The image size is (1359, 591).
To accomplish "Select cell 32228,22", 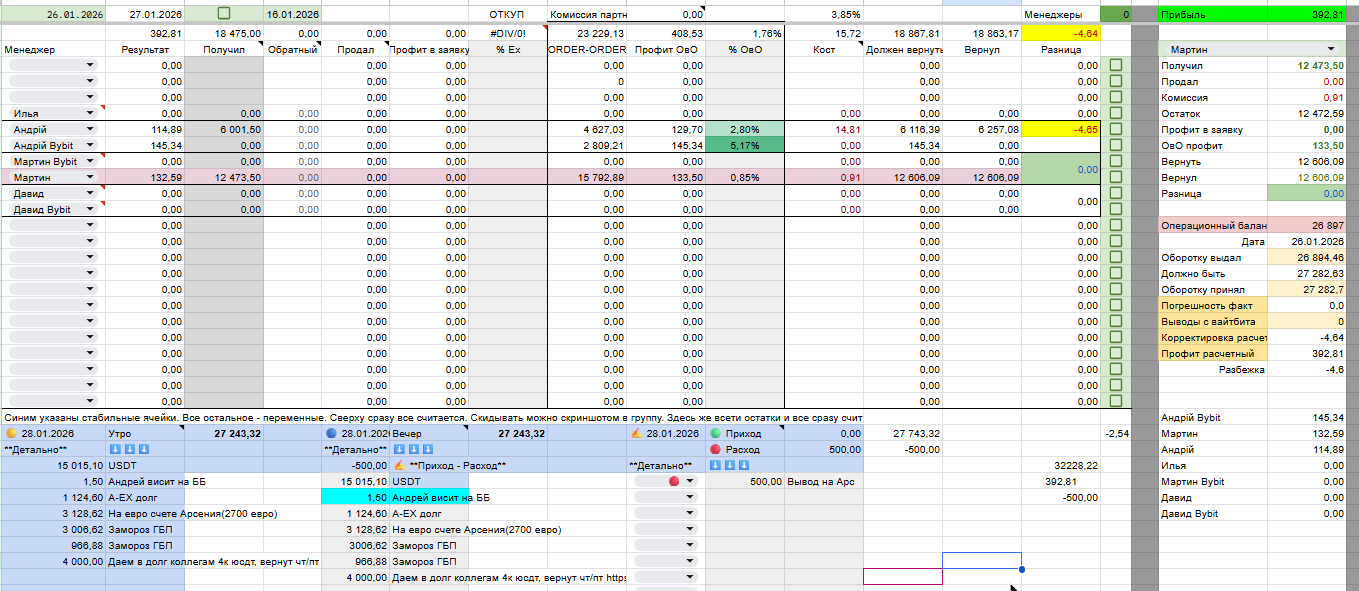I will 1061,465.
